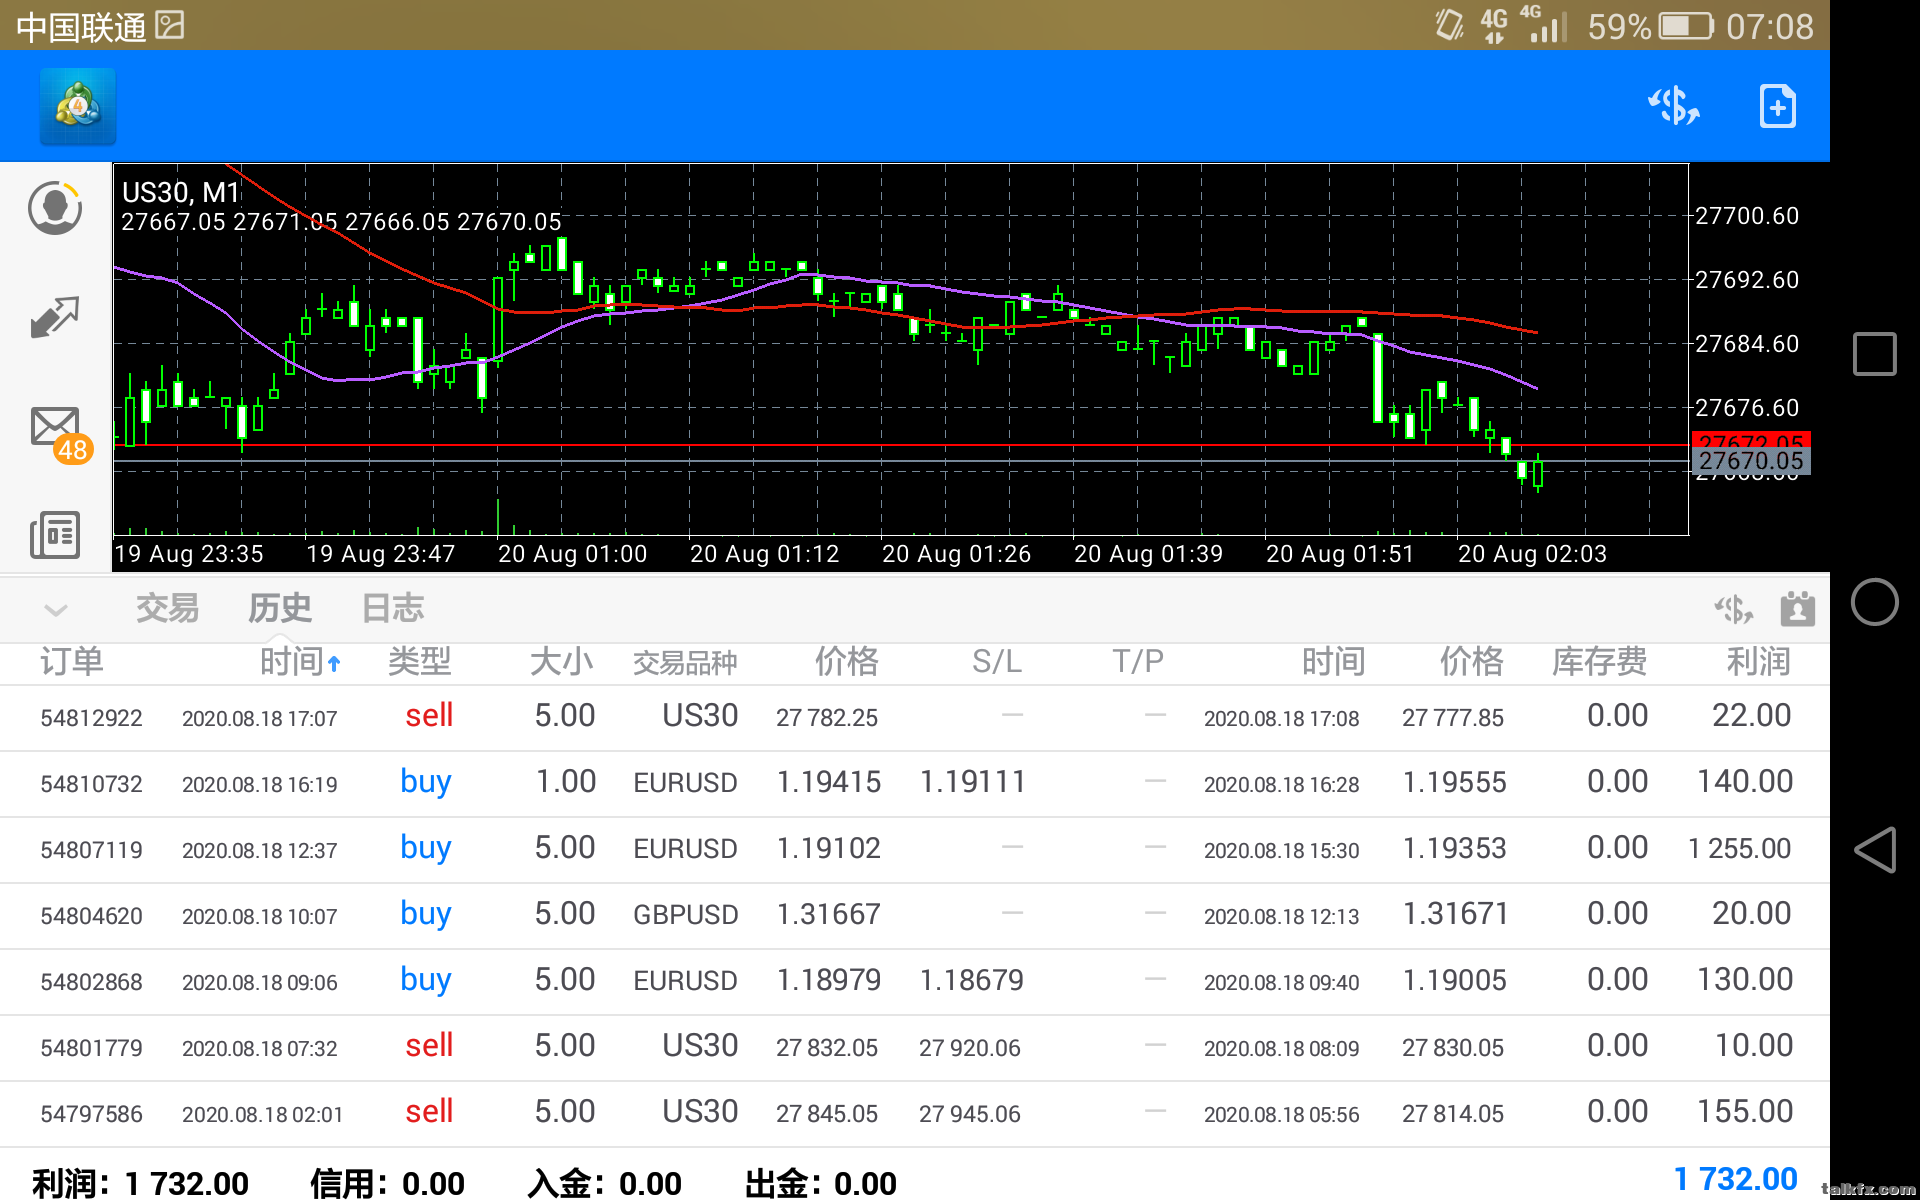
Task: Tap the Android home circle button
Action: tap(1874, 602)
